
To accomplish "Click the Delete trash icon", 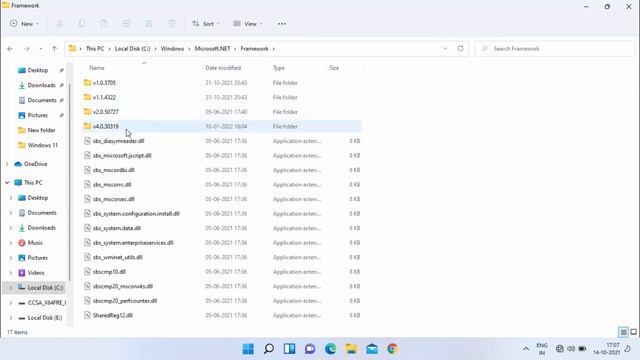I will [x=172, y=24].
